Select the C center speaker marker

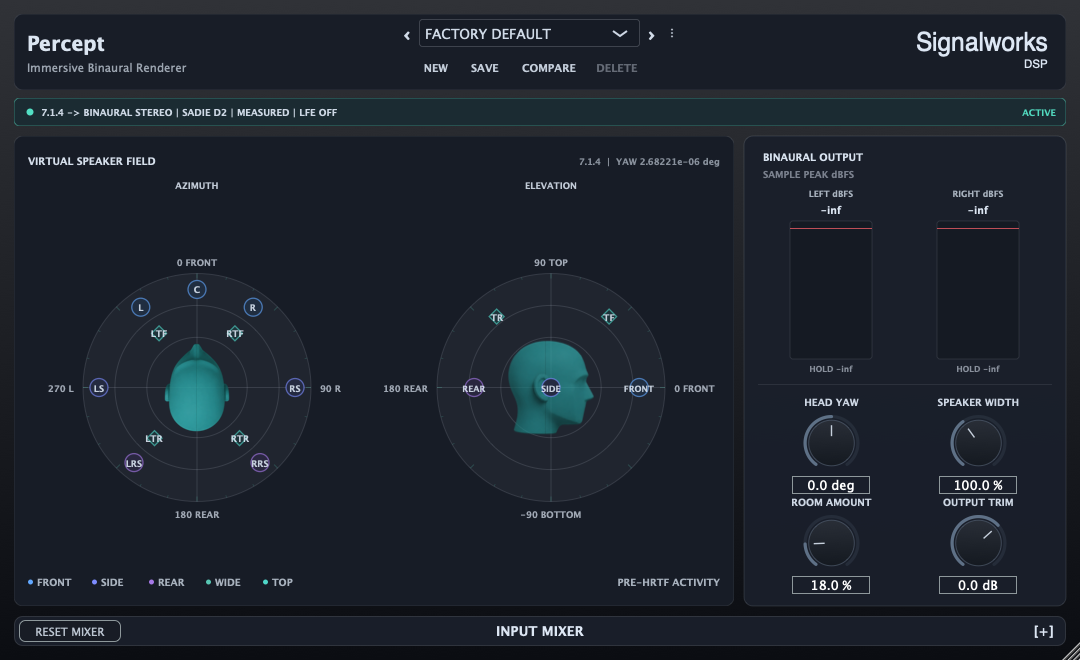[197, 289]
